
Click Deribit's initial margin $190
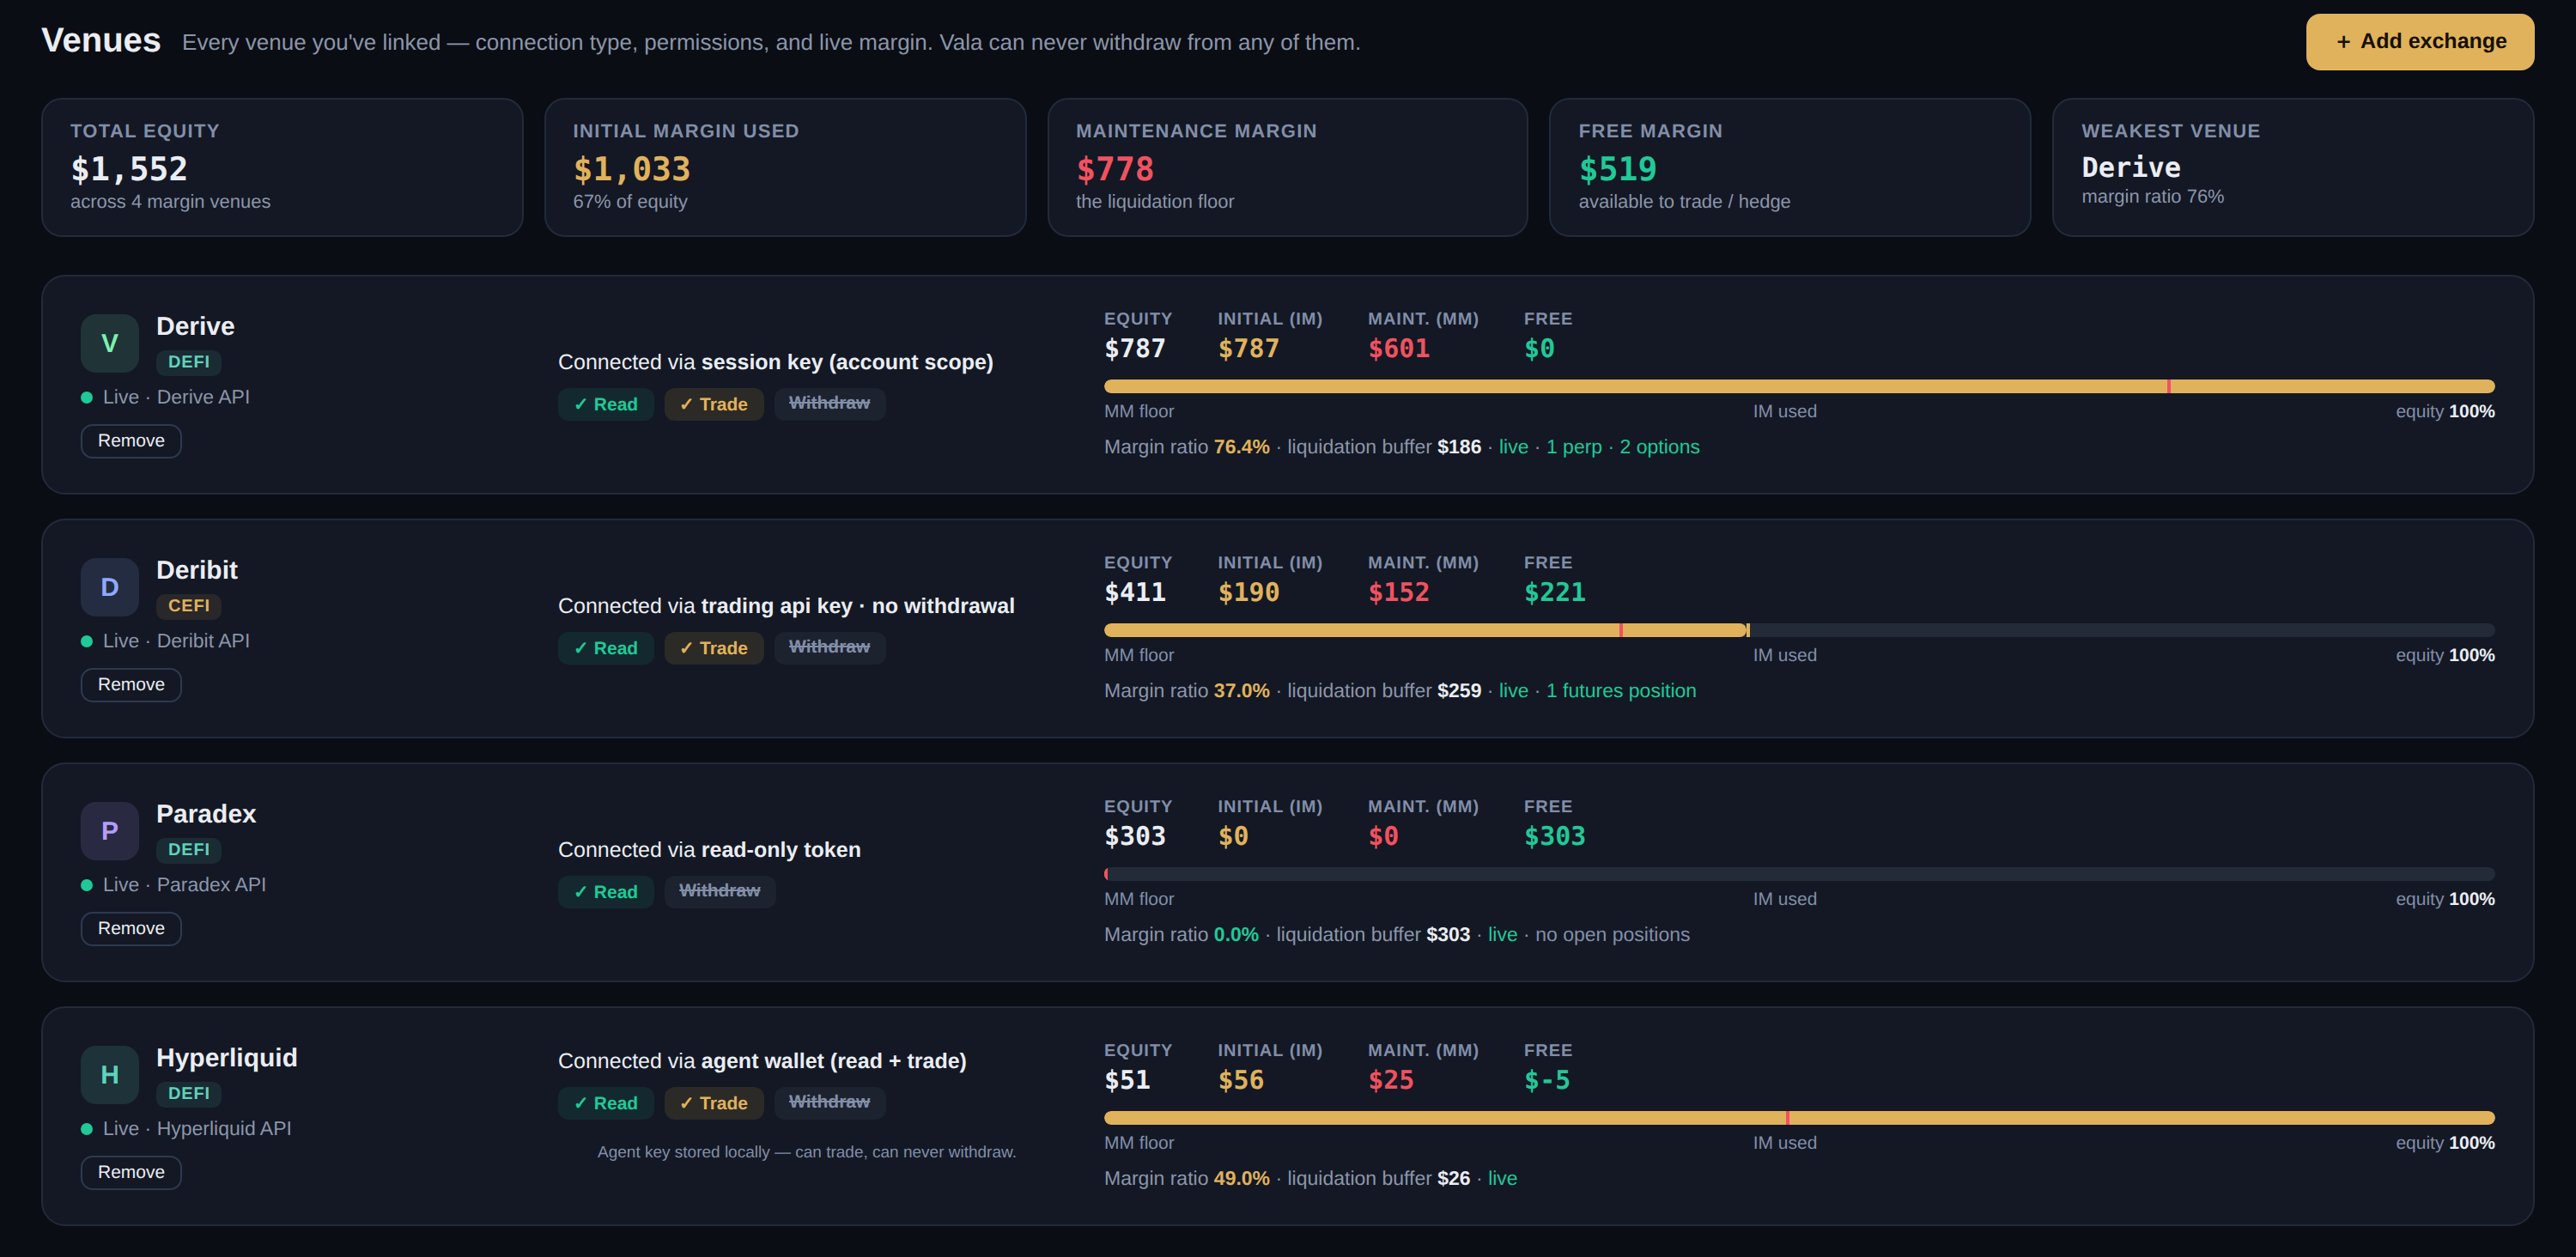pyautogui.click(x=1249, y=593)
